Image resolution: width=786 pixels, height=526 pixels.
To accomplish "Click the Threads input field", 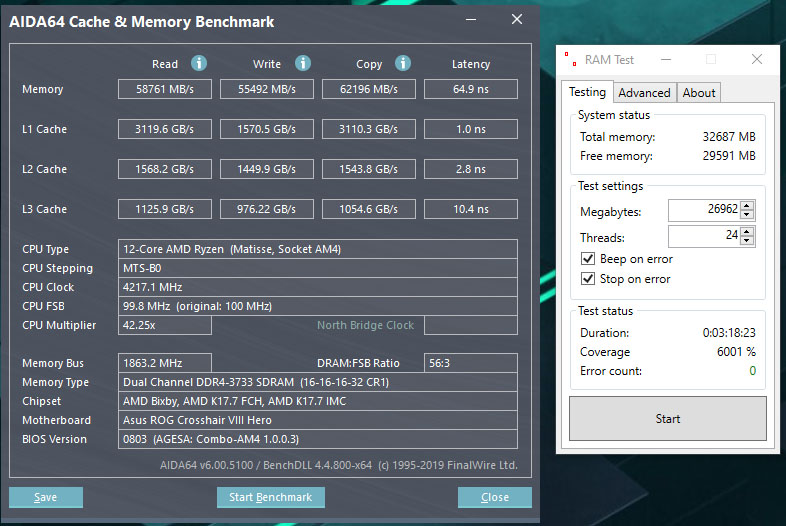I will (x=705, y=236).
